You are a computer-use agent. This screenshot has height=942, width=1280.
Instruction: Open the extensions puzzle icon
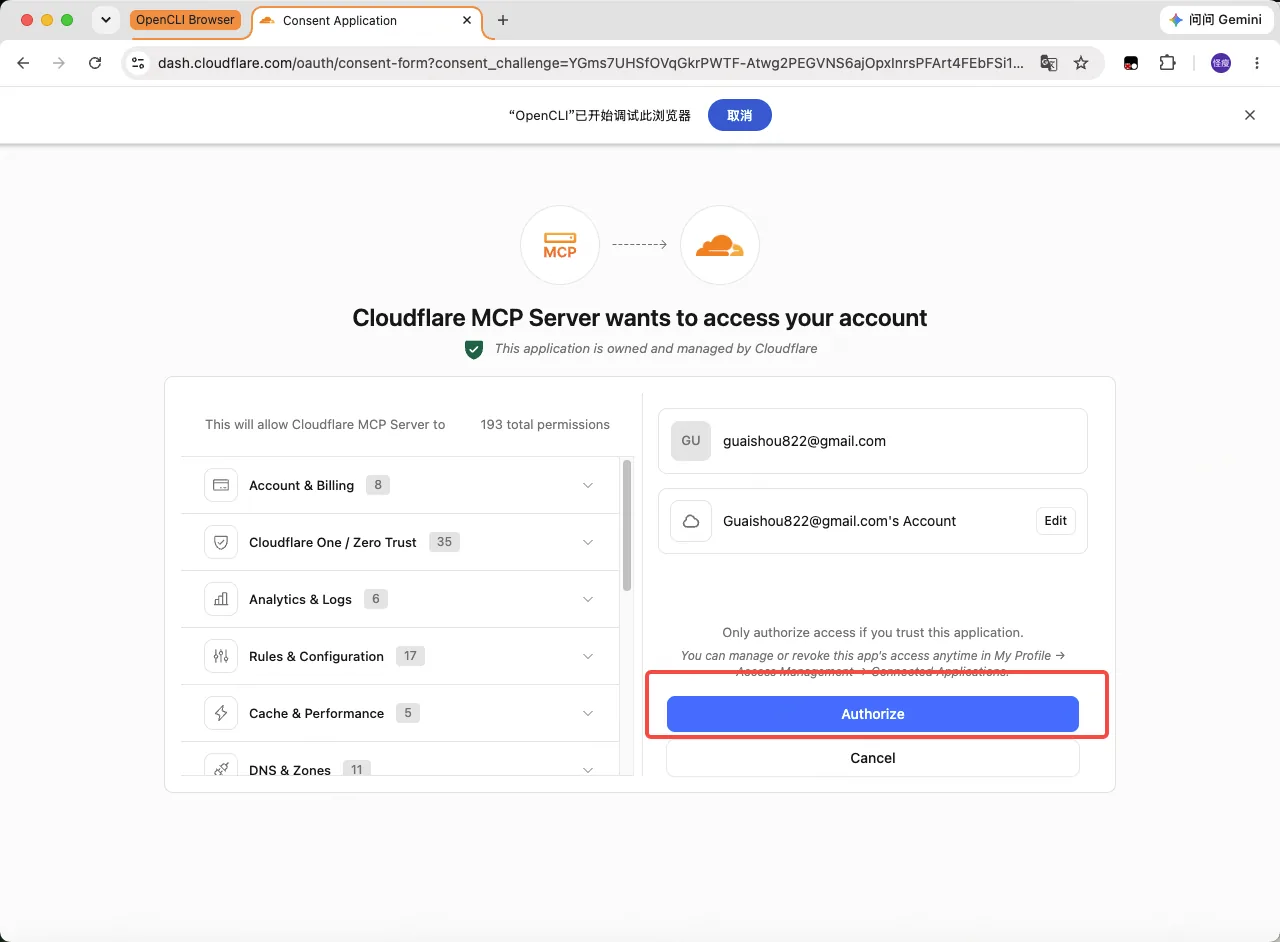1167,62
